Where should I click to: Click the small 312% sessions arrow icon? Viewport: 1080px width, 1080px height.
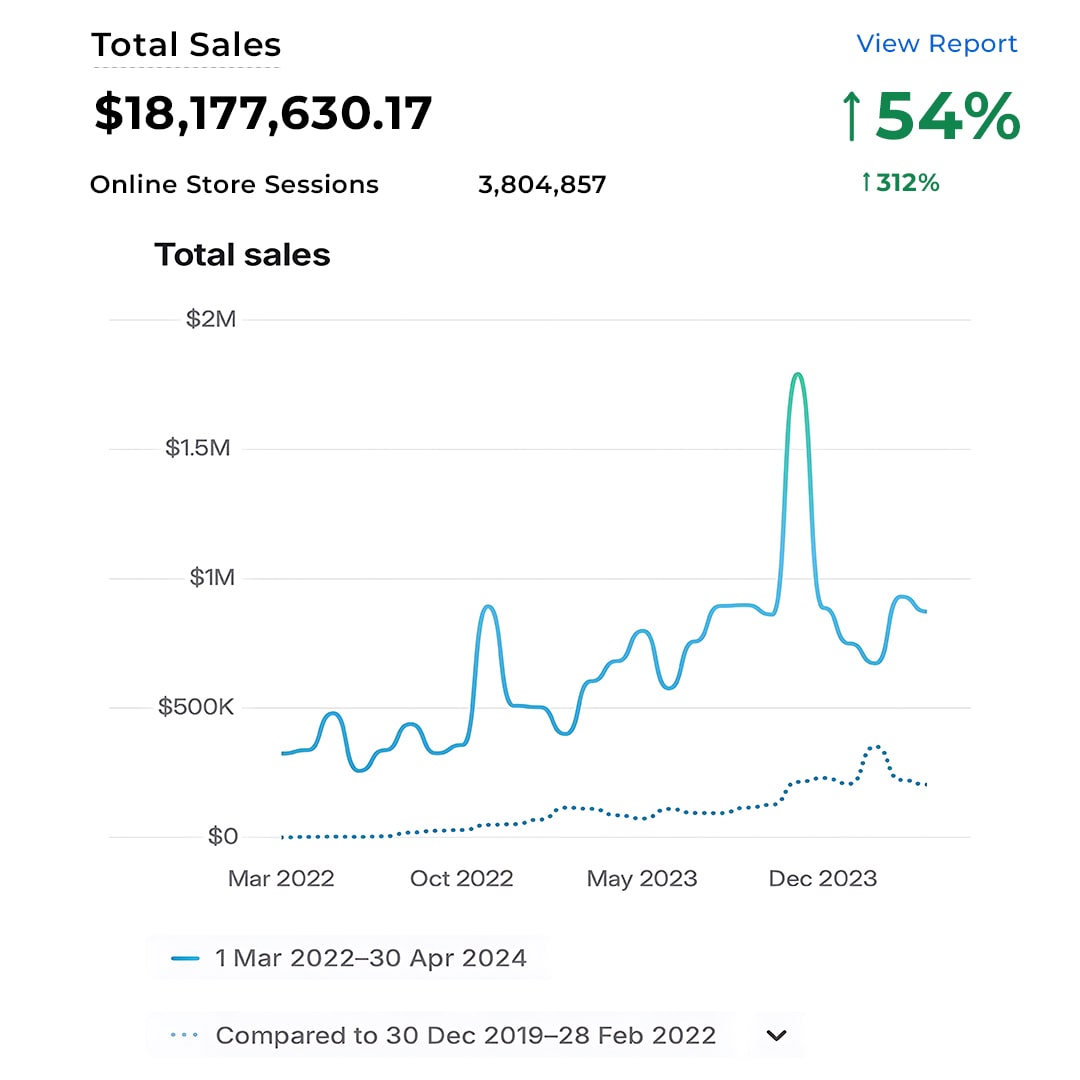866,183
